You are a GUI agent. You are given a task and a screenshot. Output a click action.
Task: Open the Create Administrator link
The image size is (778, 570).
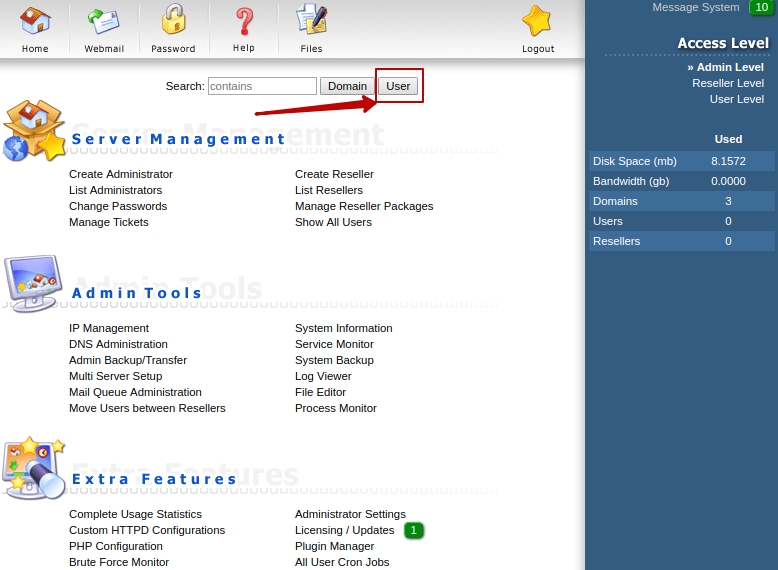(x=121, y=174)
